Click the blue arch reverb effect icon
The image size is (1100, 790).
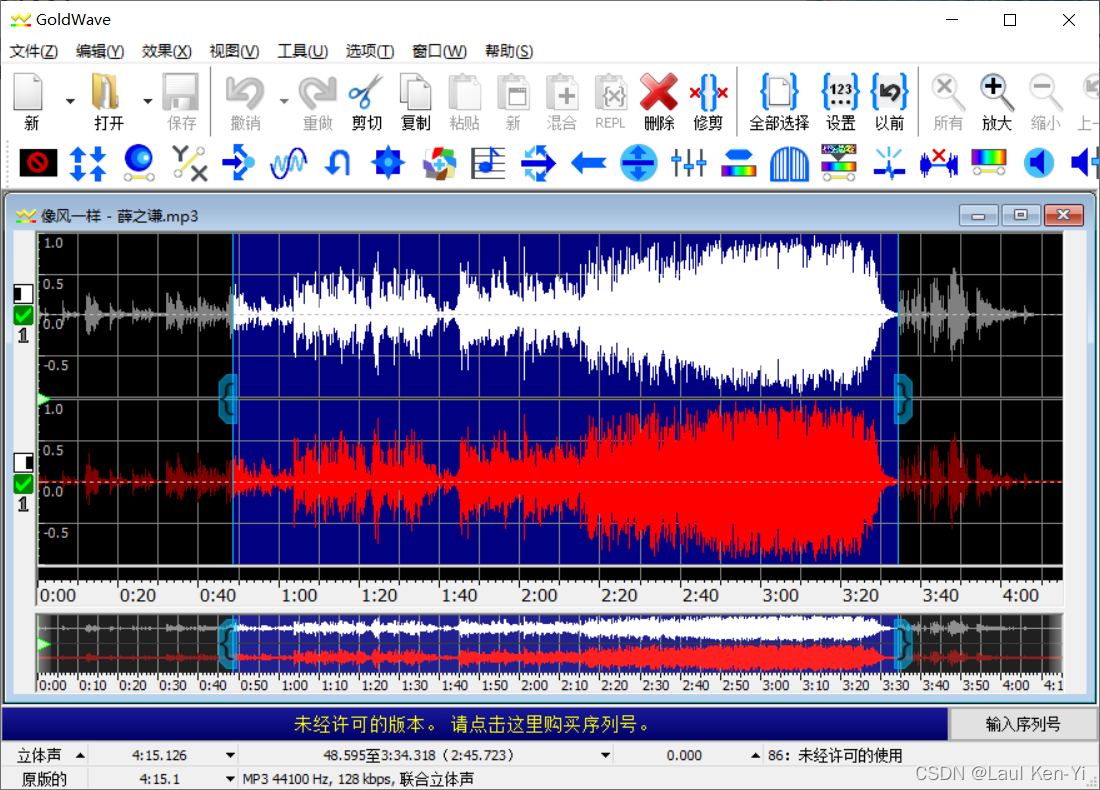click(789, 163)
